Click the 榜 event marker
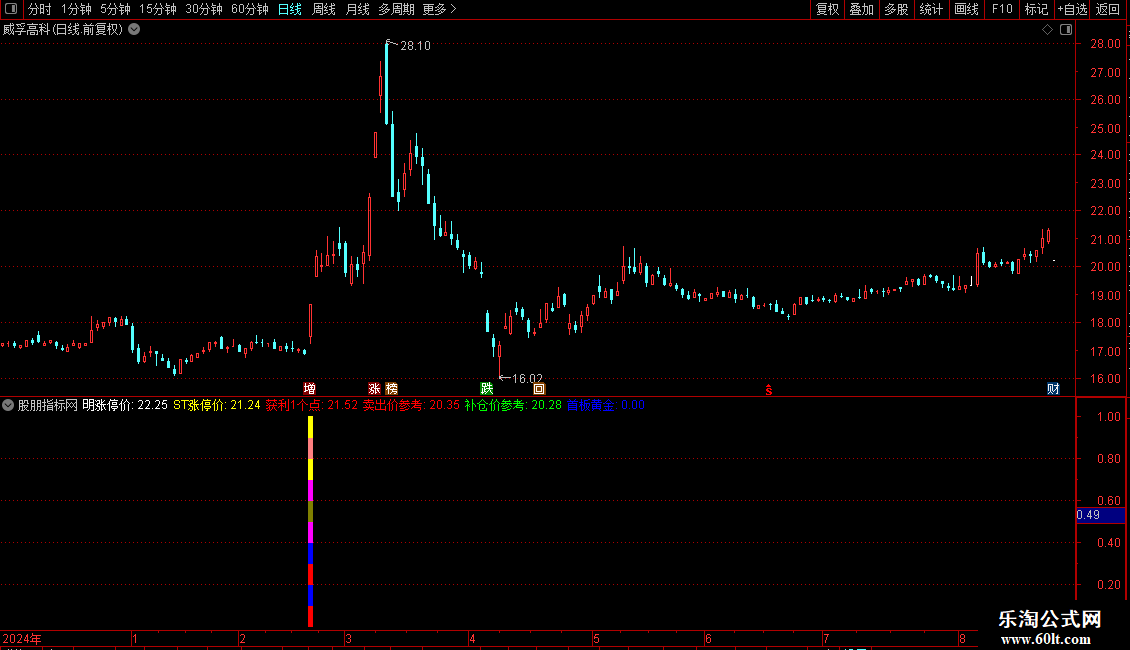The width and height of the screenshot is (1130, 650). [391, 388]
